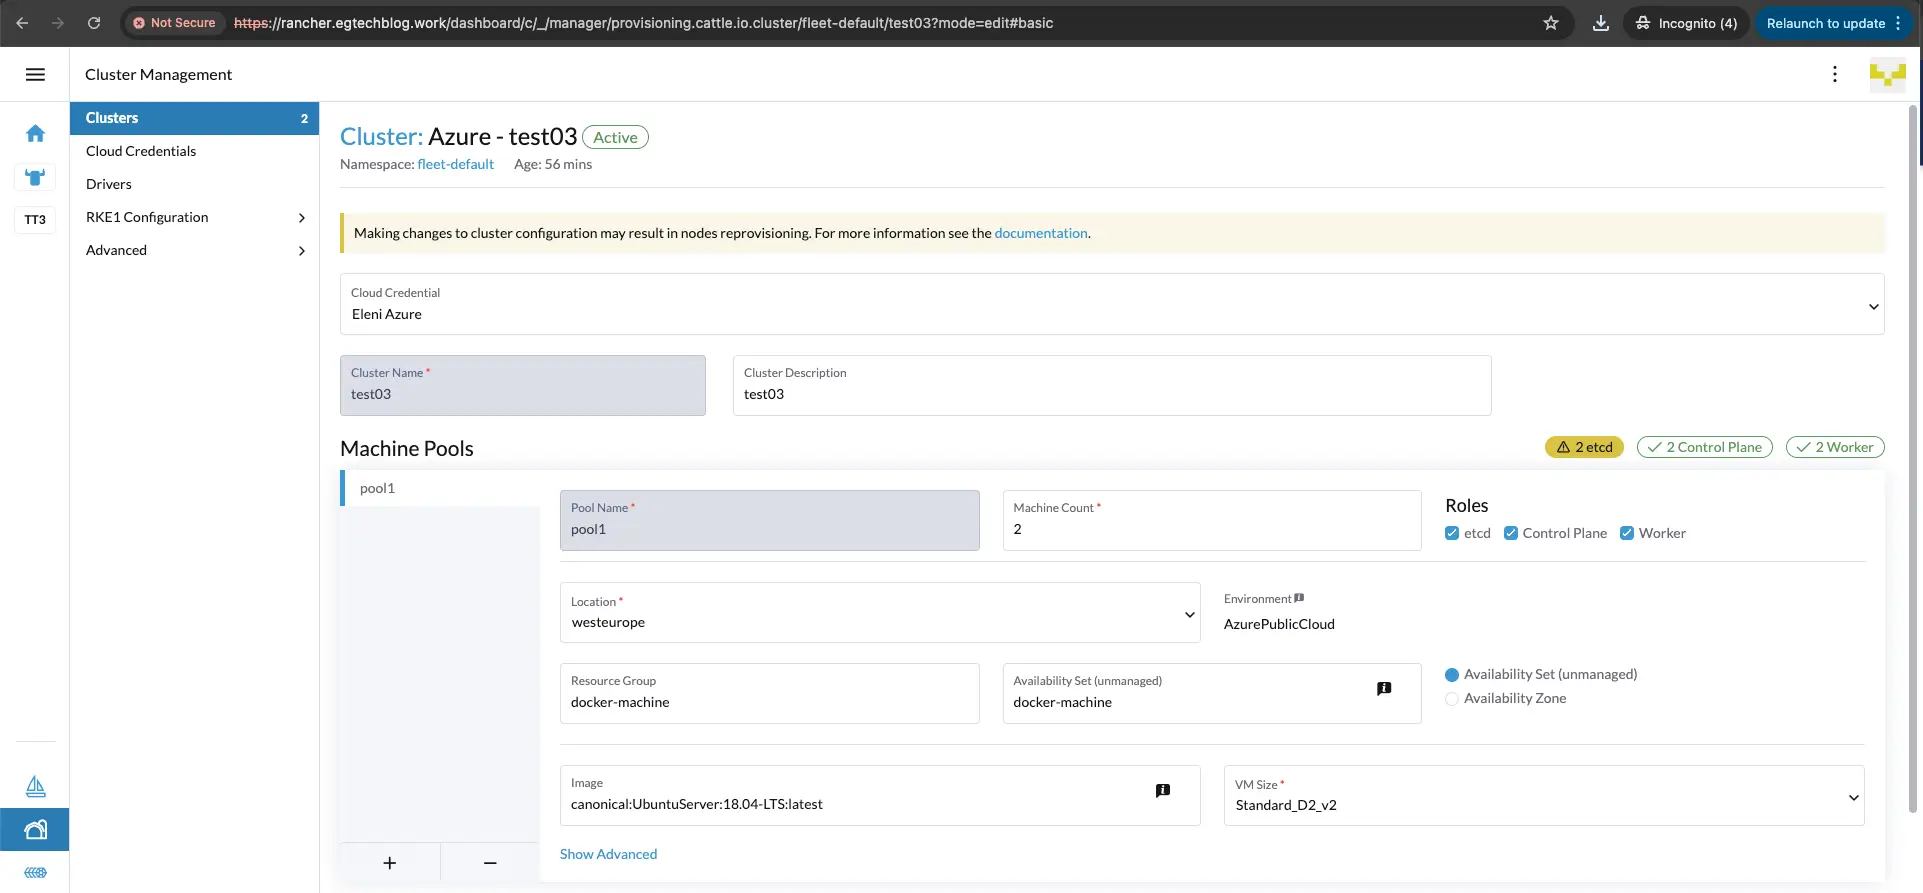Select the pool1 machine pool tab
Viewport: 1923px width, 893px height.
pyautogui.click(x=440, y=488)
